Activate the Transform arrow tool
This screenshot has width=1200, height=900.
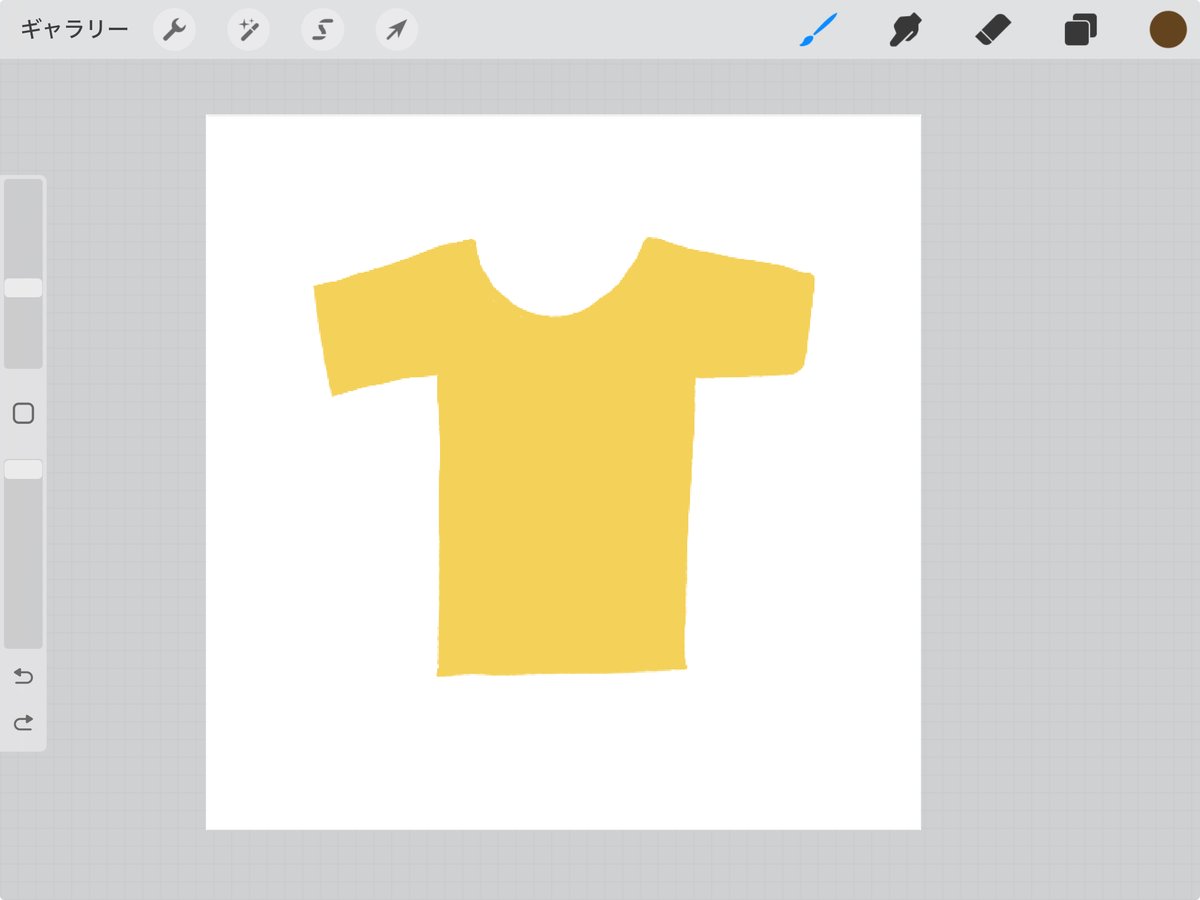(x=397, y=30)
